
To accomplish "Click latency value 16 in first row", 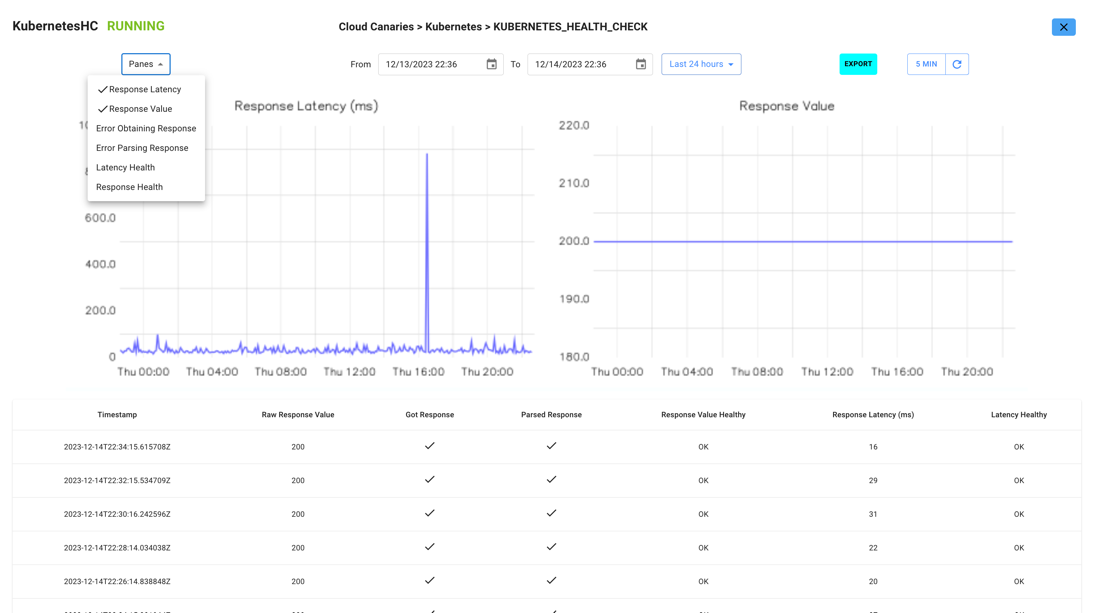I will pos(873,447).
